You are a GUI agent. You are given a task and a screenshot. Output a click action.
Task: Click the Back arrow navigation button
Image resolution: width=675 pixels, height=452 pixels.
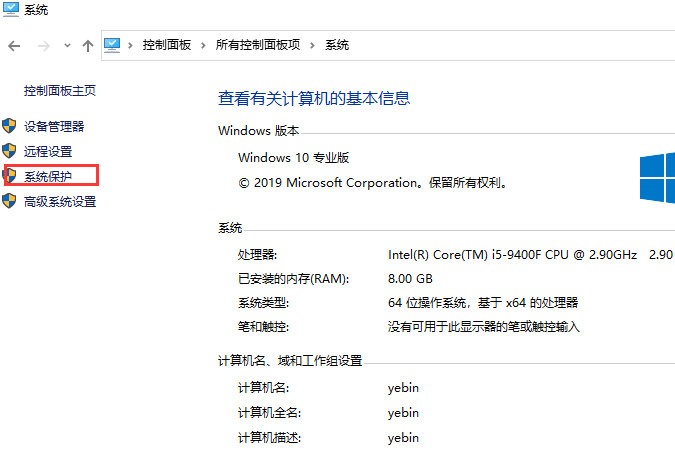pyautogui.click(x=15, y=46)
